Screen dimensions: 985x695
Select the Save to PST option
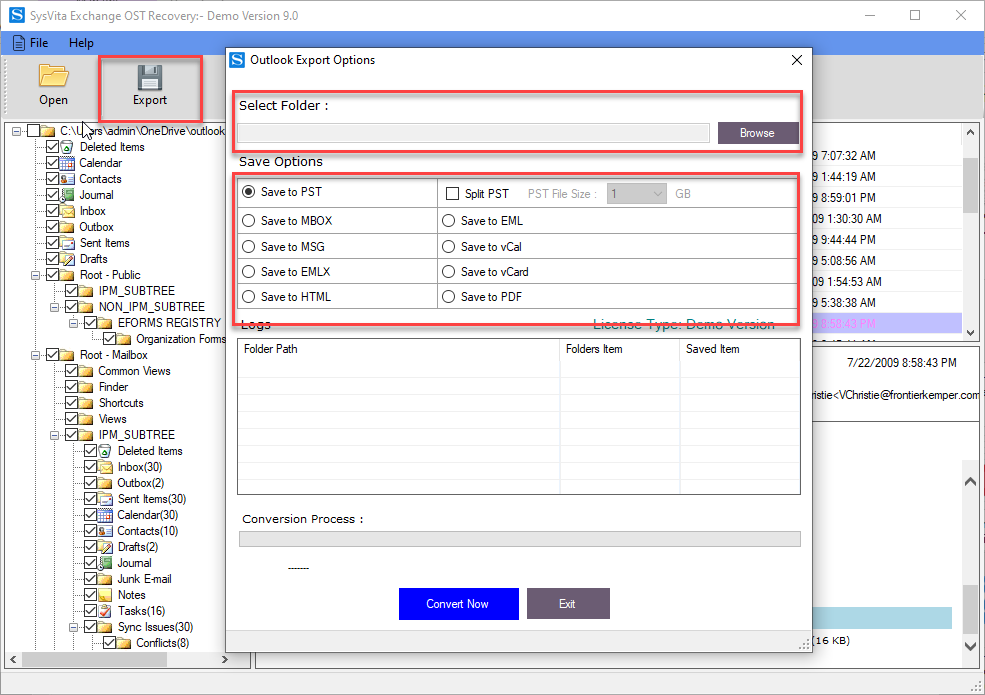click(x=249, y=192)
